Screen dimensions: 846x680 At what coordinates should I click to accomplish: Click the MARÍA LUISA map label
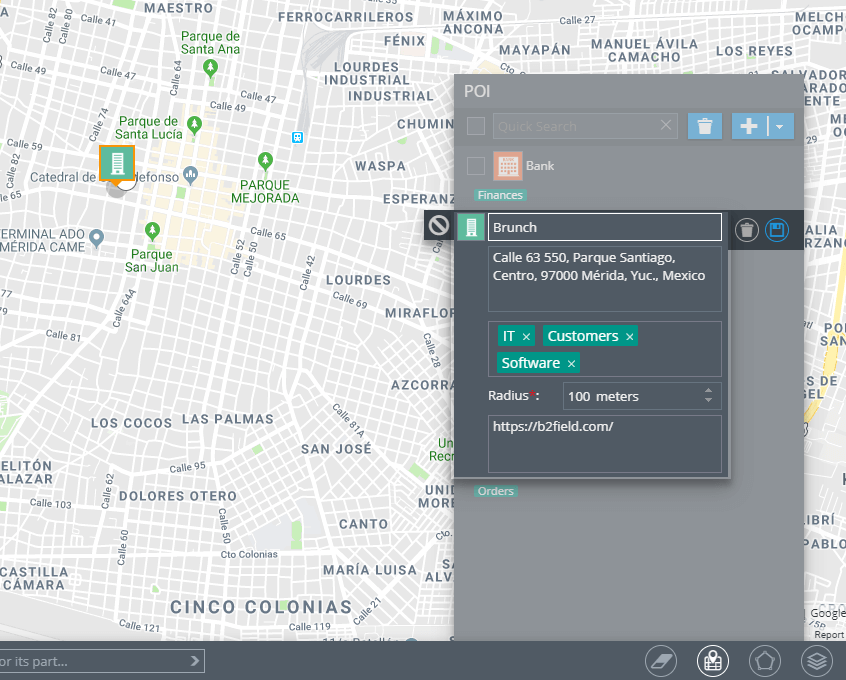[x=370, y=570]
